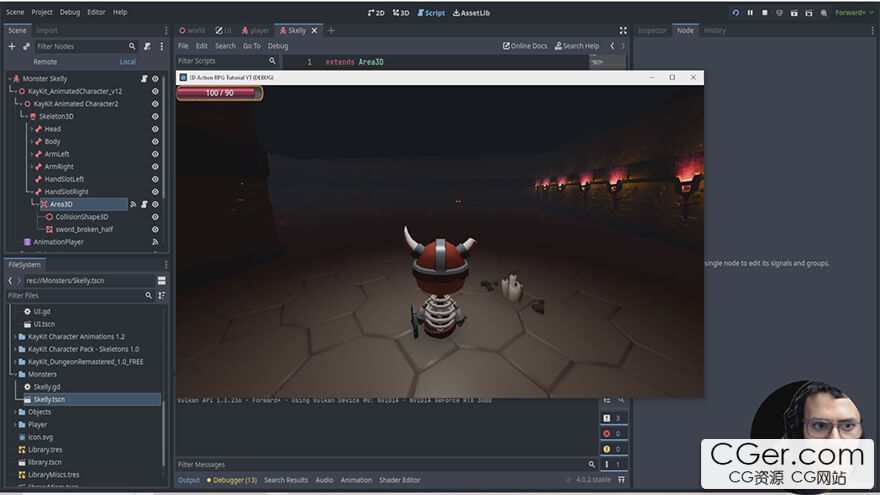Click the Instantiate Child Scene link icon
Screen dimensions: 880x495
click(x=26, y=46)
